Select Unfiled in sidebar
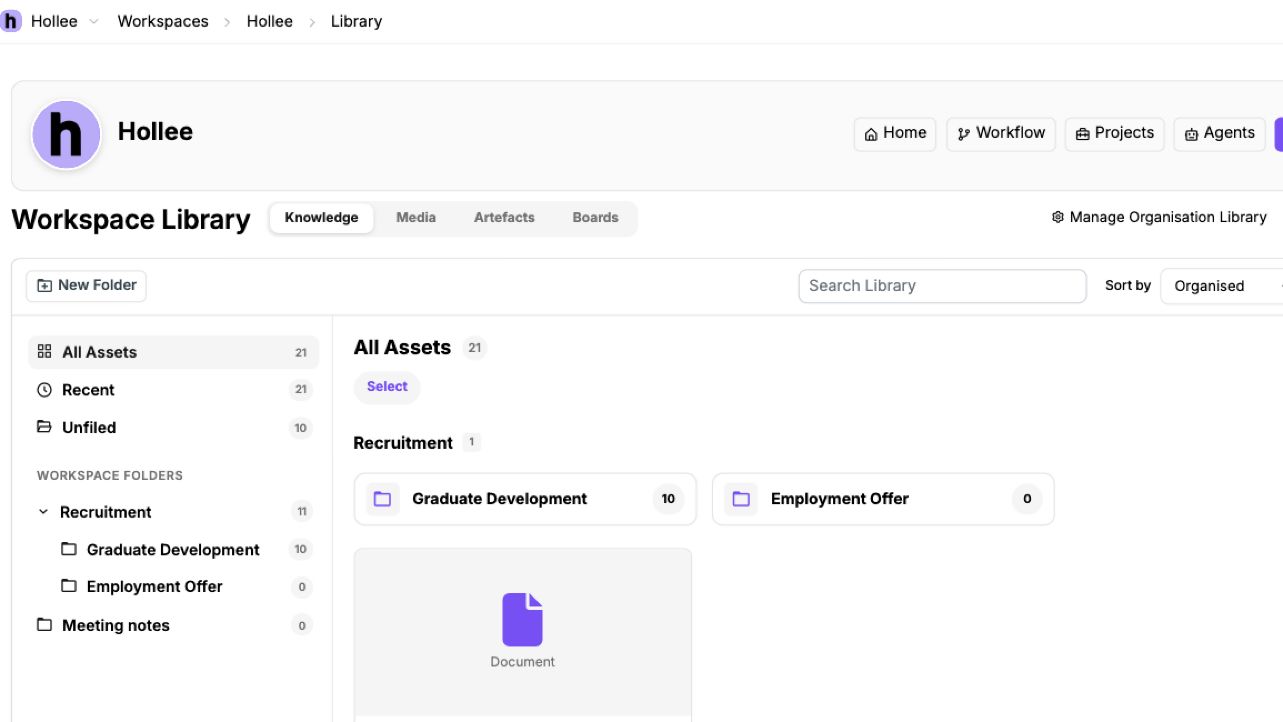1283x722 pixels. 173,428
